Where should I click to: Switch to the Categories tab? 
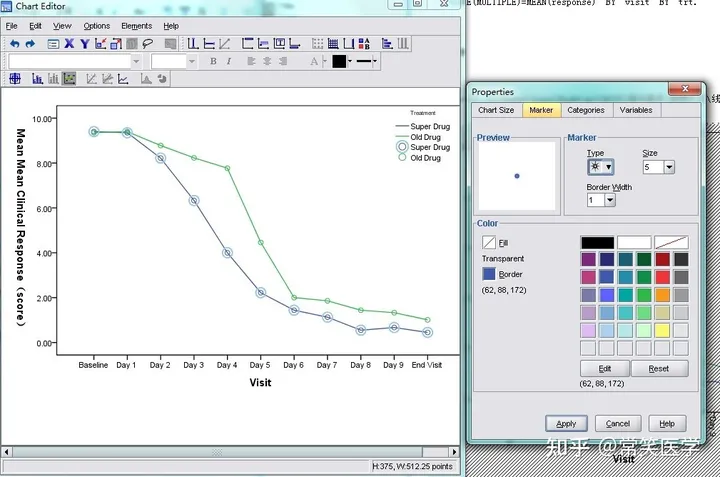[586, 110]
